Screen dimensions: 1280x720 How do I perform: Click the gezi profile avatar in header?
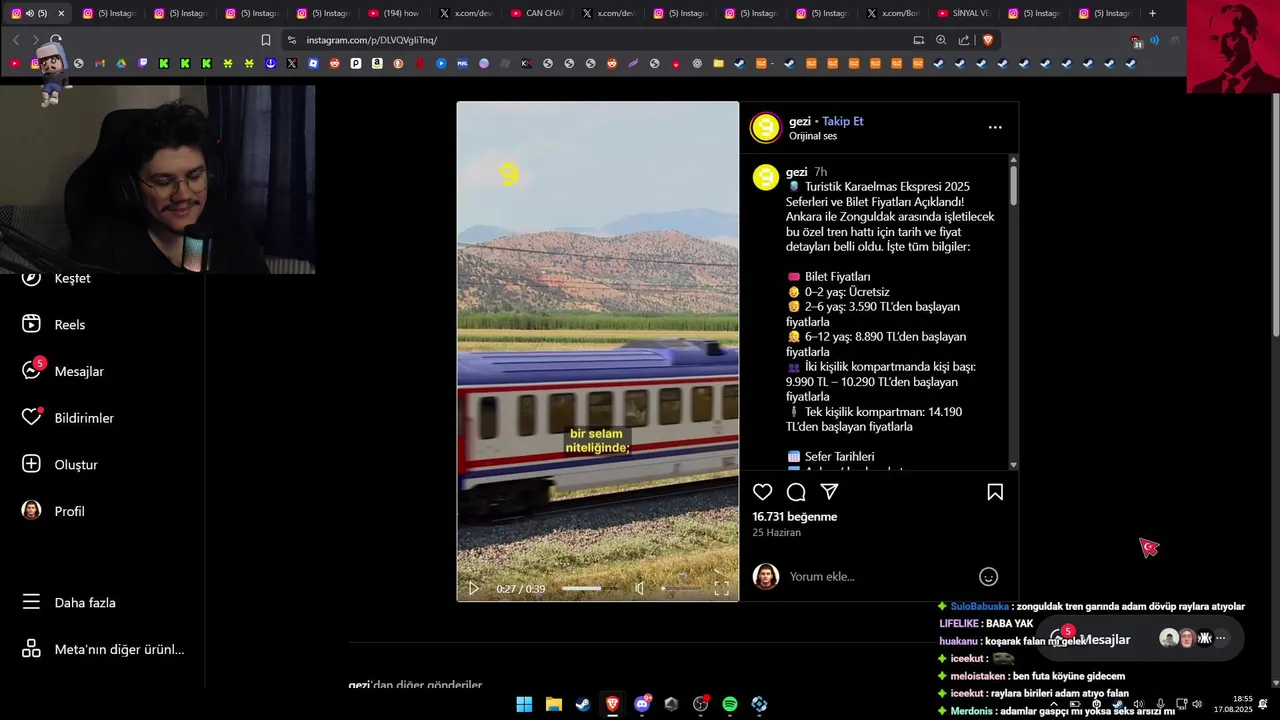pos(765,128)
